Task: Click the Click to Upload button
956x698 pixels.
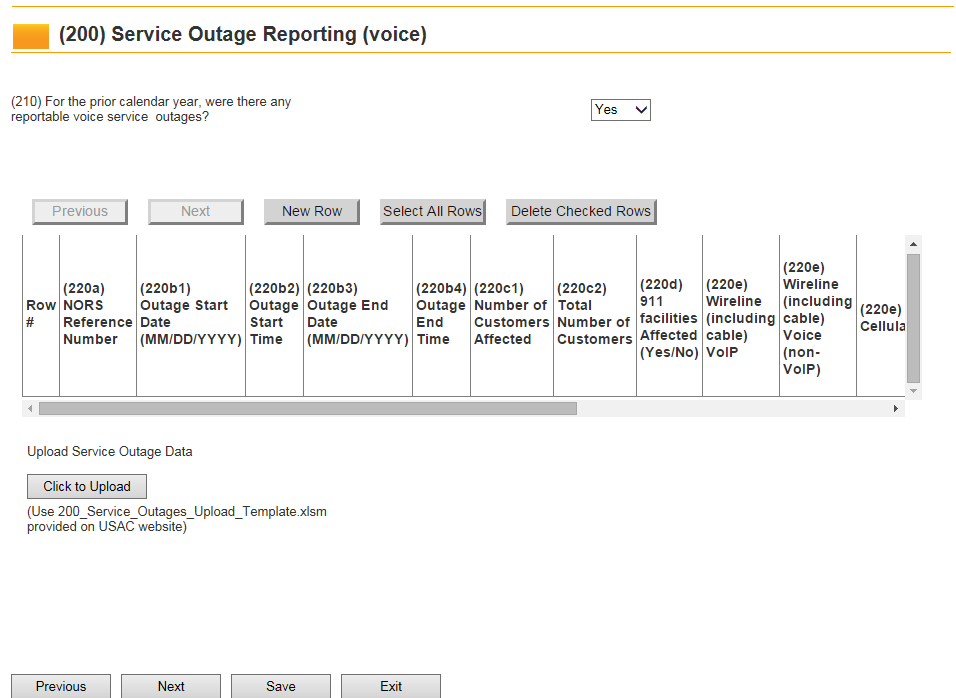Action: (87, 486)
